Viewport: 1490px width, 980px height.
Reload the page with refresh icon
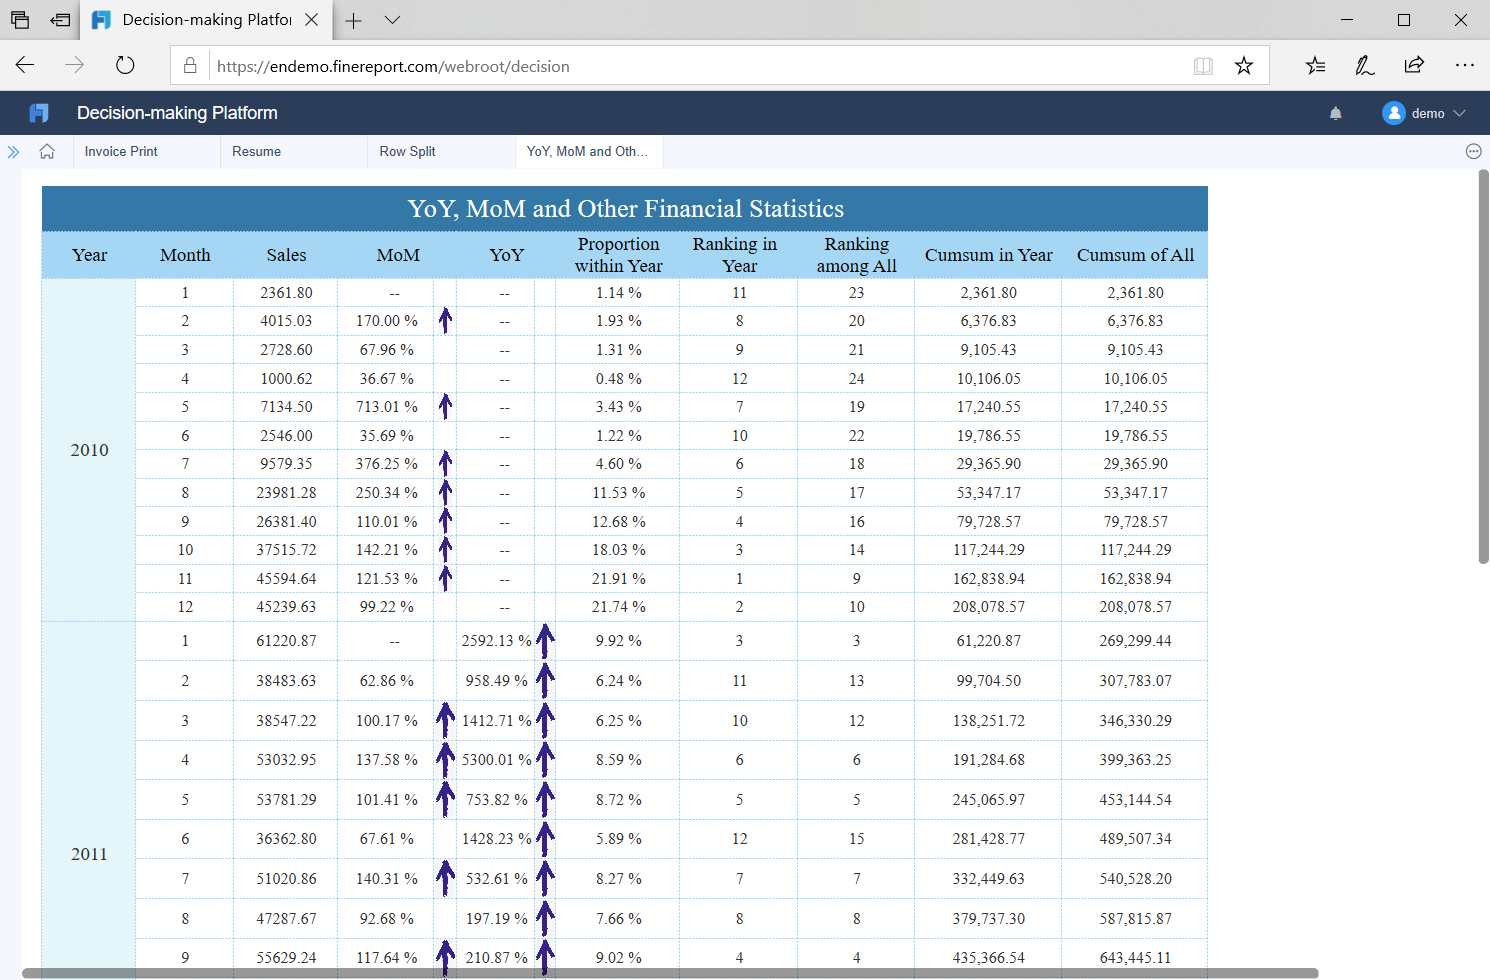coord(125,65)
